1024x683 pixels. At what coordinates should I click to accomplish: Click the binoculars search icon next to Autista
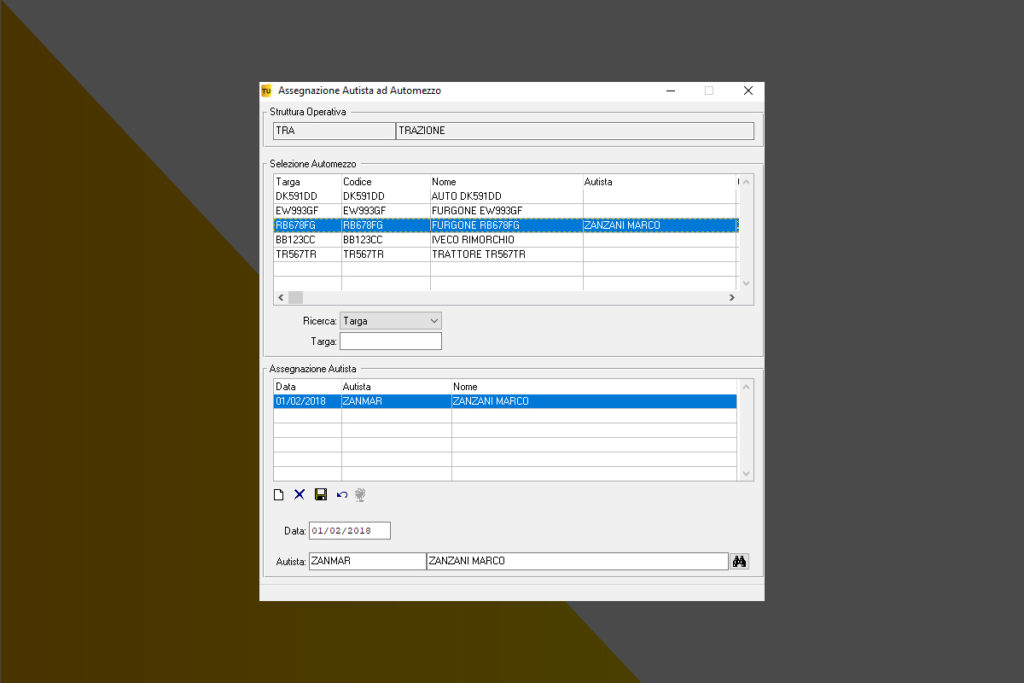(x=739, y=562)
